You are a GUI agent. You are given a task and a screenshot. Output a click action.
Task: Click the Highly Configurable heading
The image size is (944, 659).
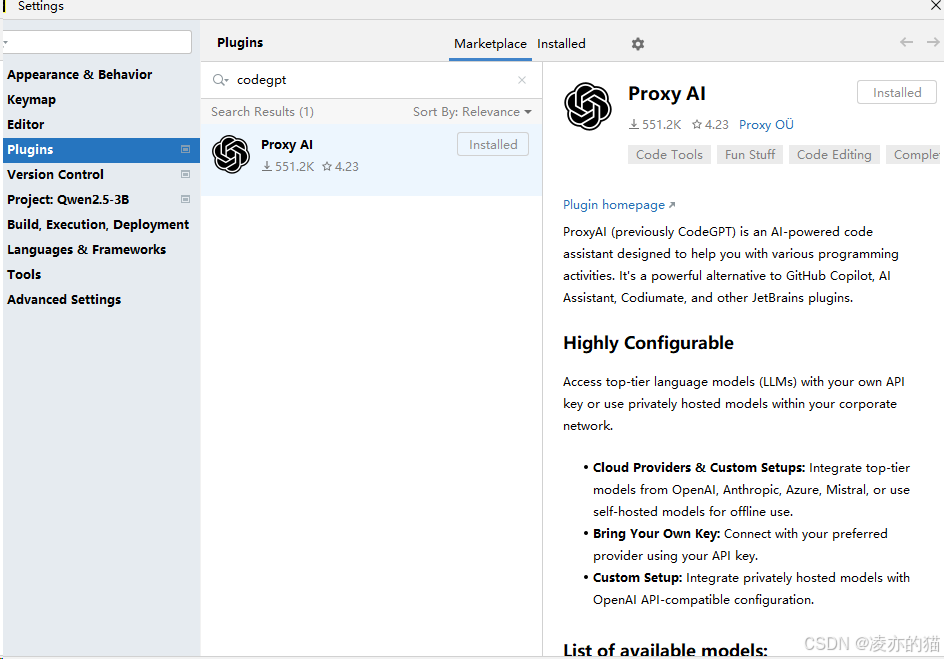[x=648, y=343]
